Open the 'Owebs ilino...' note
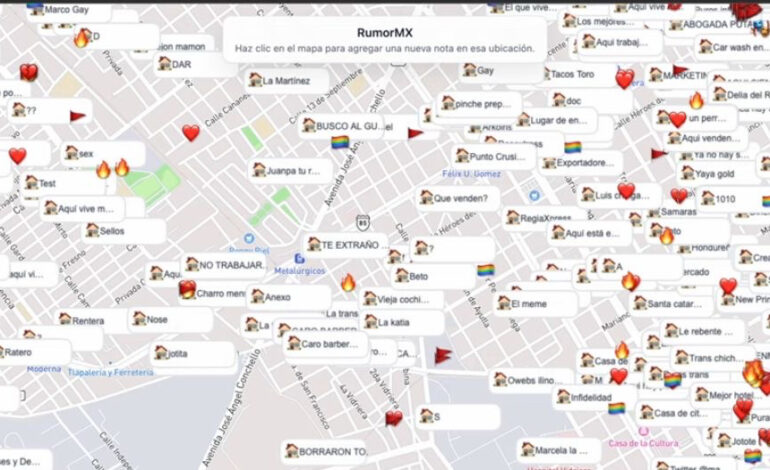 [x=532, y=380]
